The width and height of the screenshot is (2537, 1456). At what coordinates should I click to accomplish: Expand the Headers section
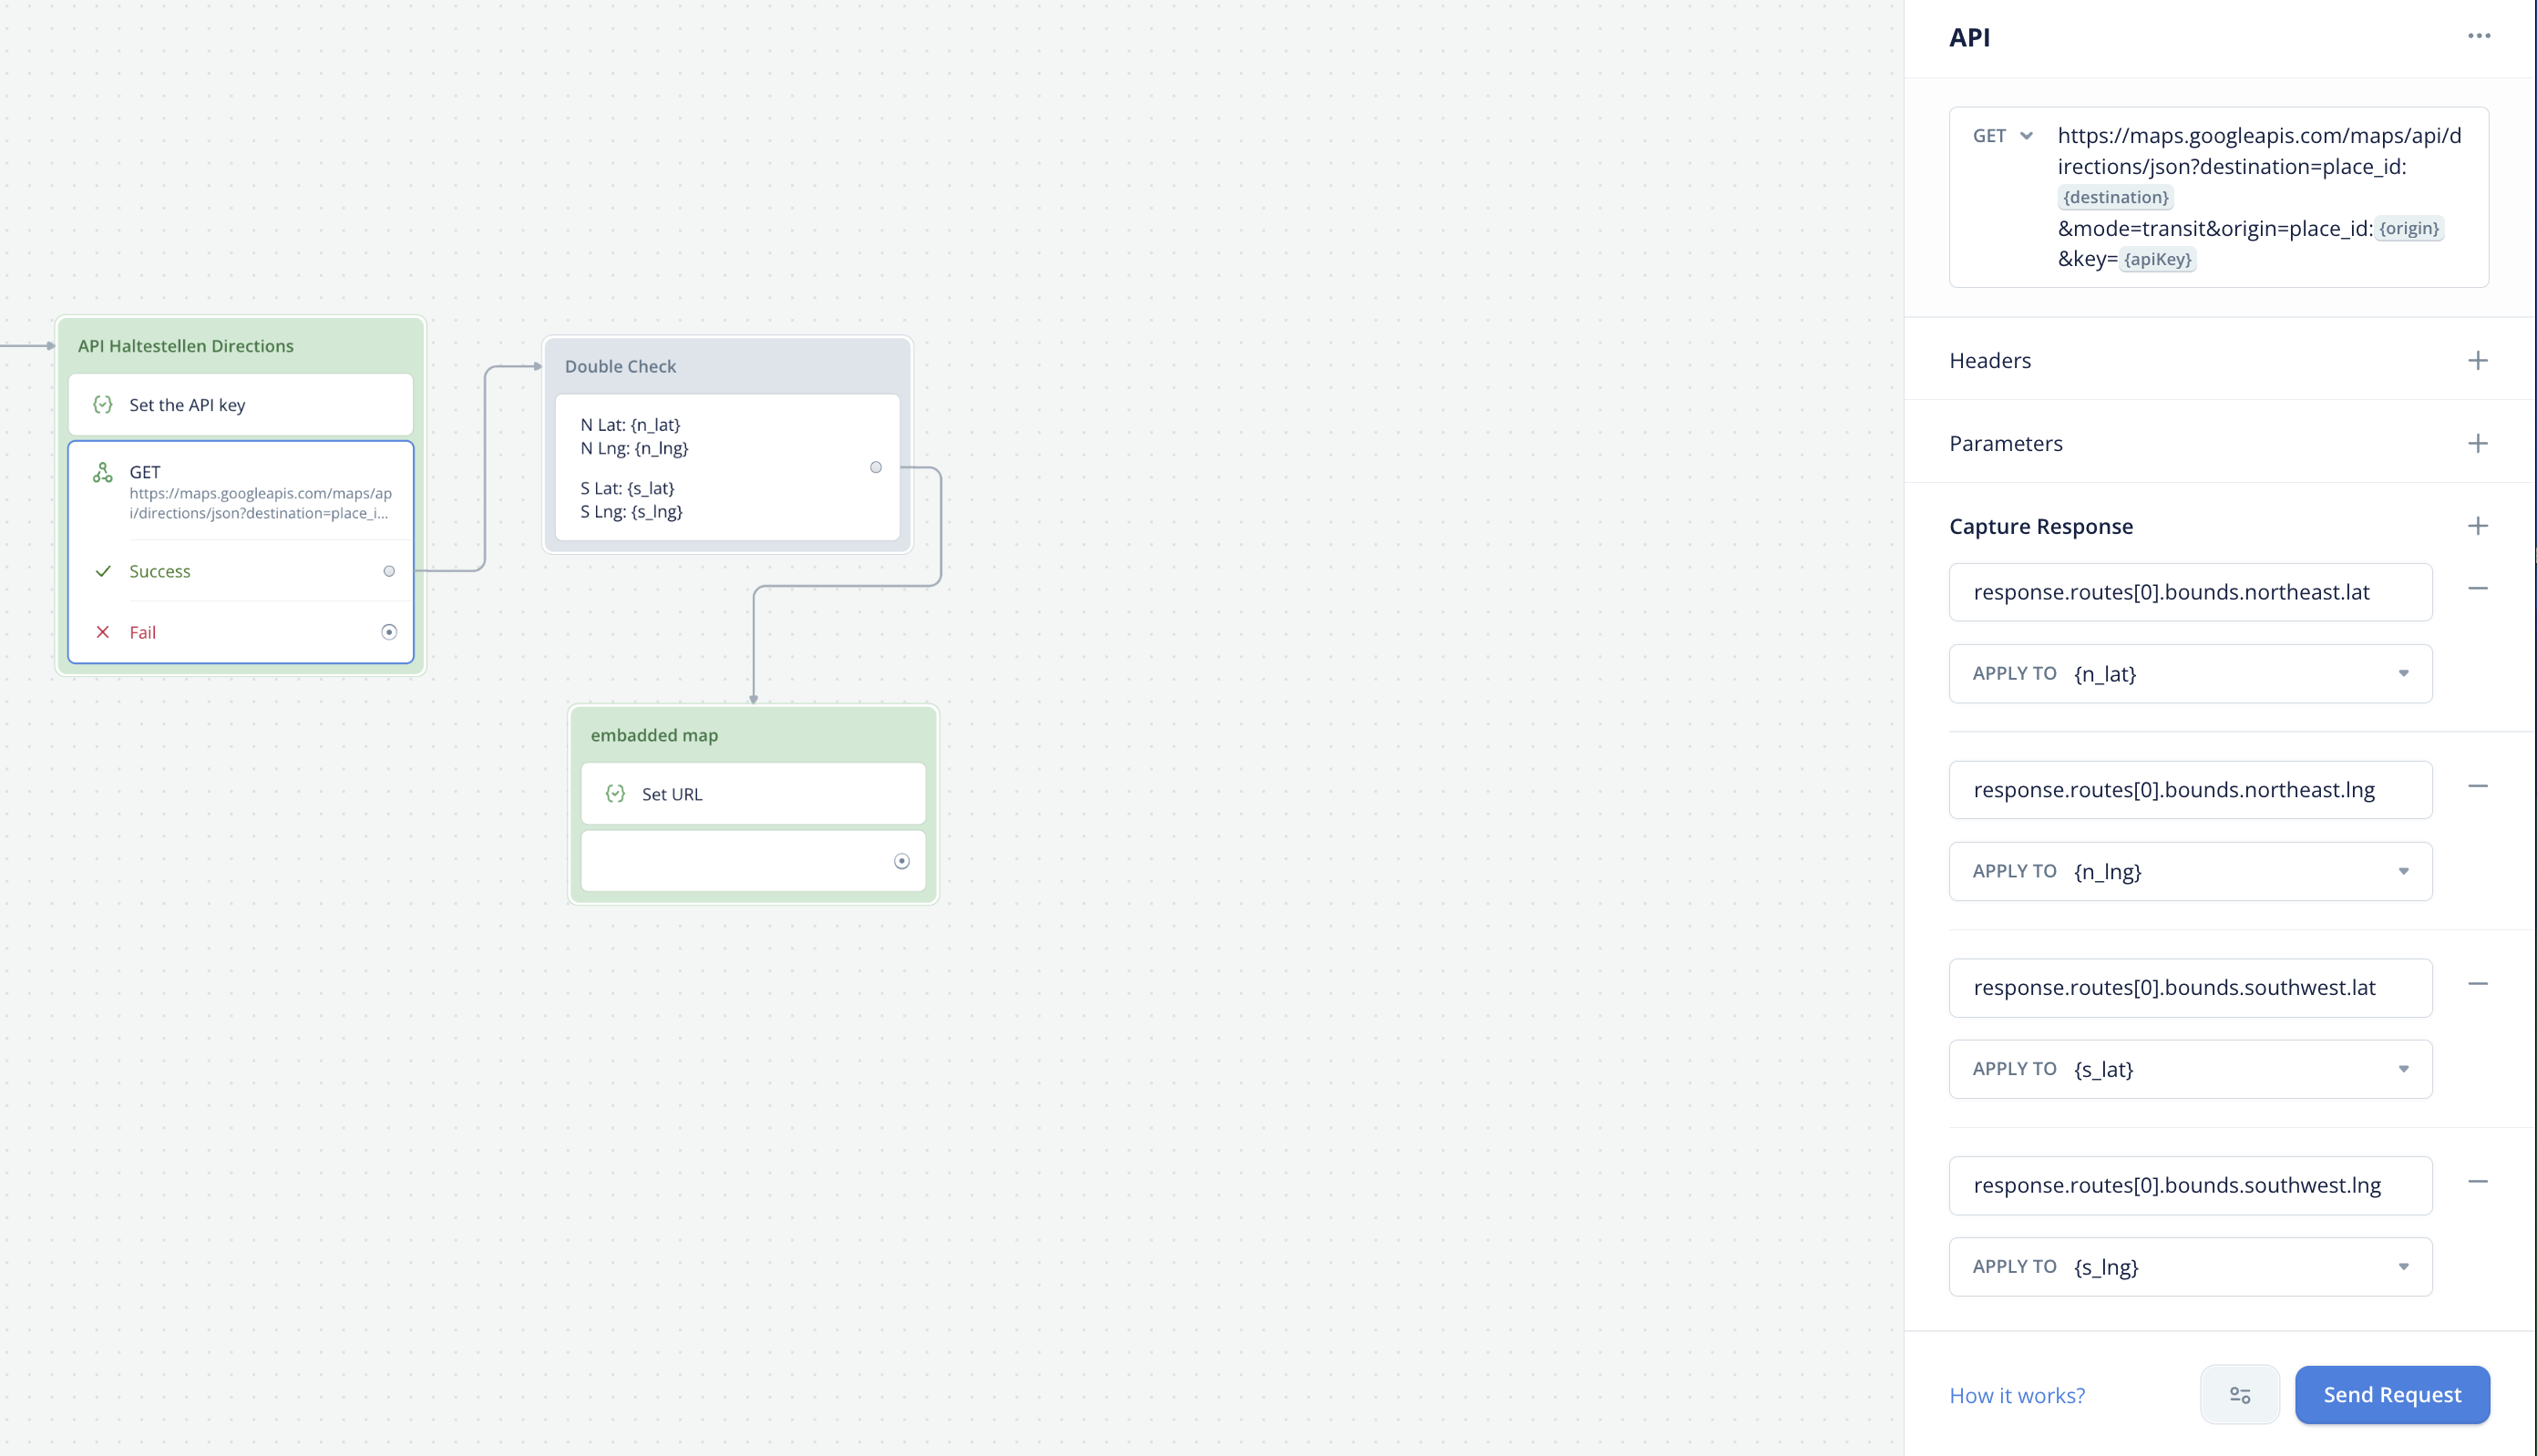coord(1989,360)
